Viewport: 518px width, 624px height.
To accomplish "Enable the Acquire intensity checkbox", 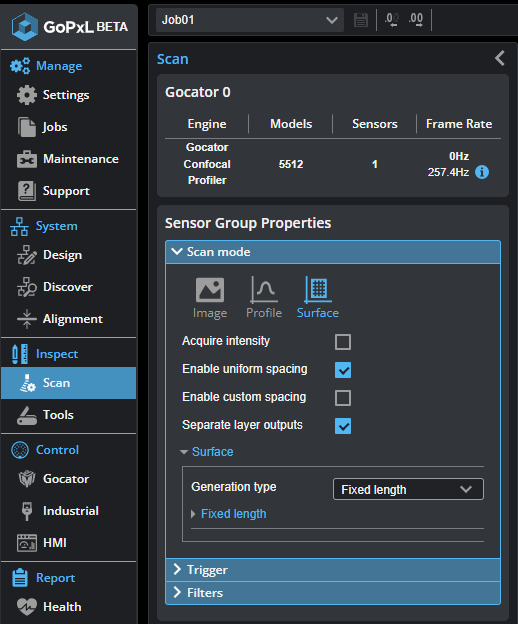I will click(343, 342).
